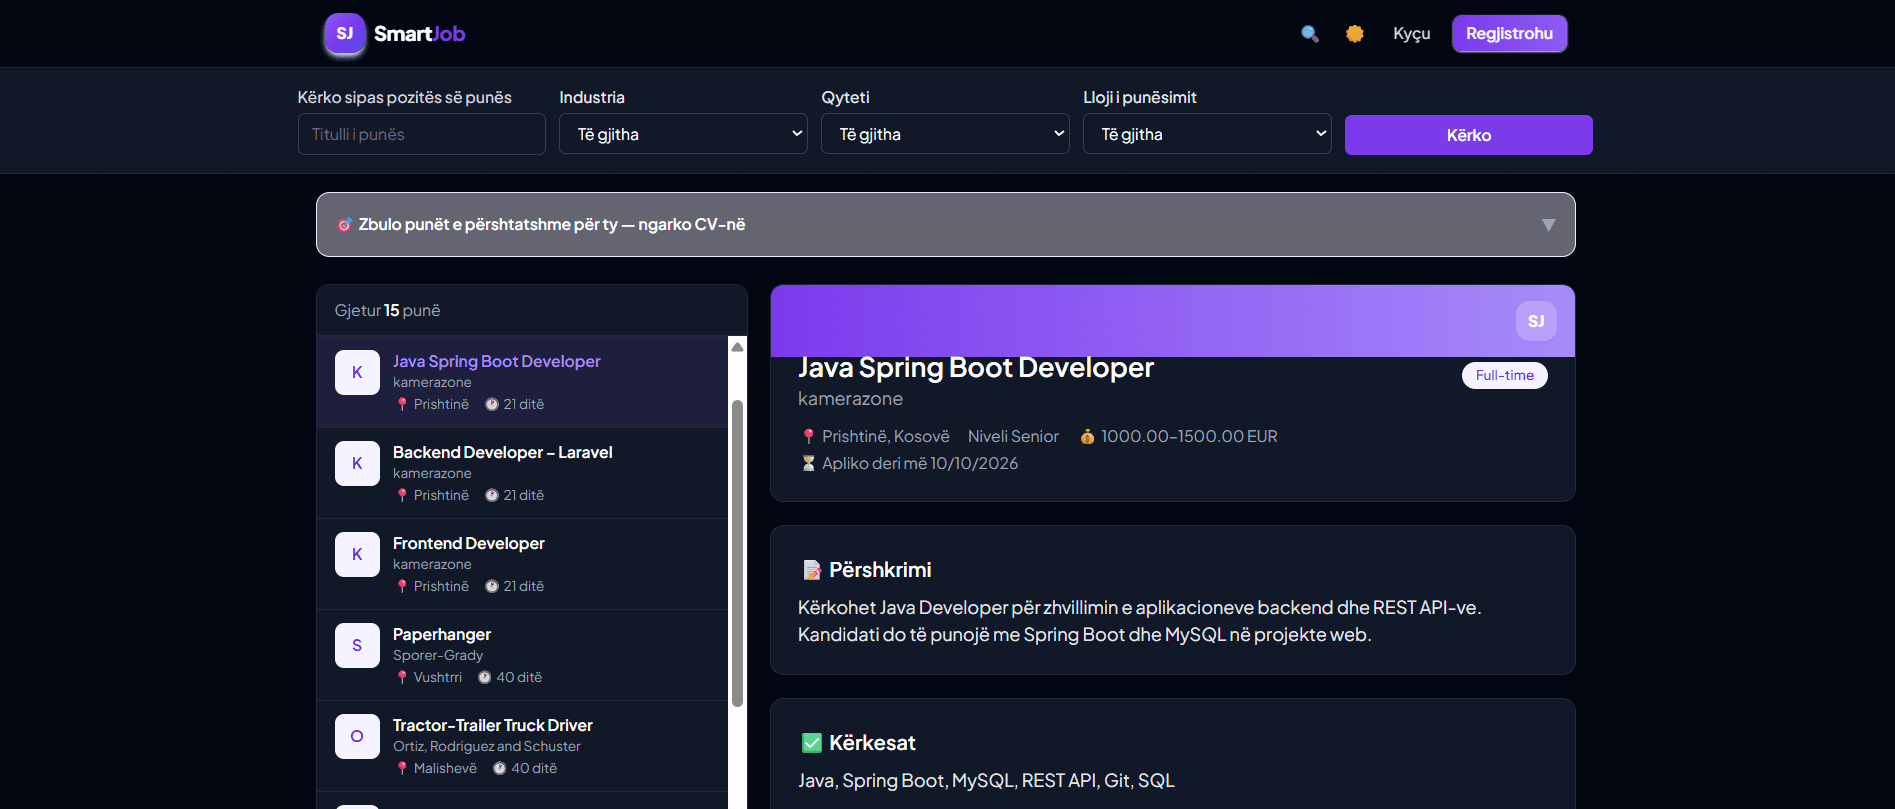Click the Regjistrohu button
Image resolution: width=1895 pixels, height=809 pixels.
coord(1509,34)
